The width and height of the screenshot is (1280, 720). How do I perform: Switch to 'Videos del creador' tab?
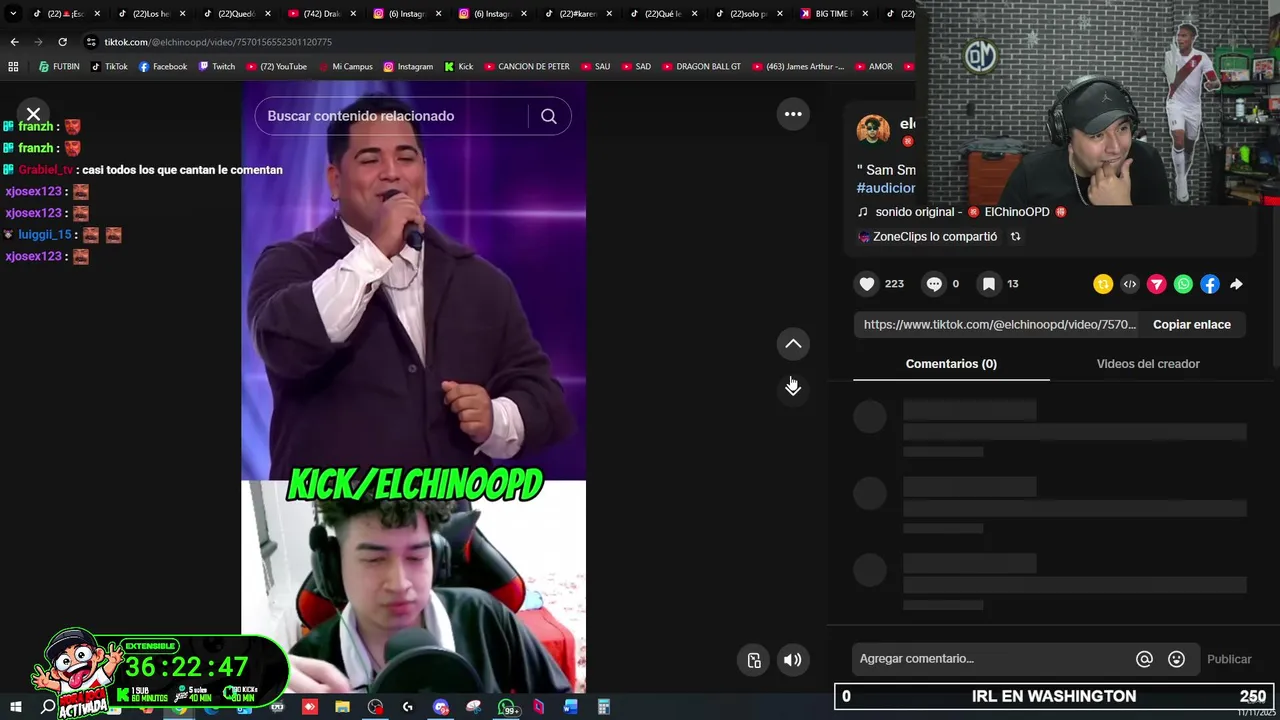[1148, 364]
